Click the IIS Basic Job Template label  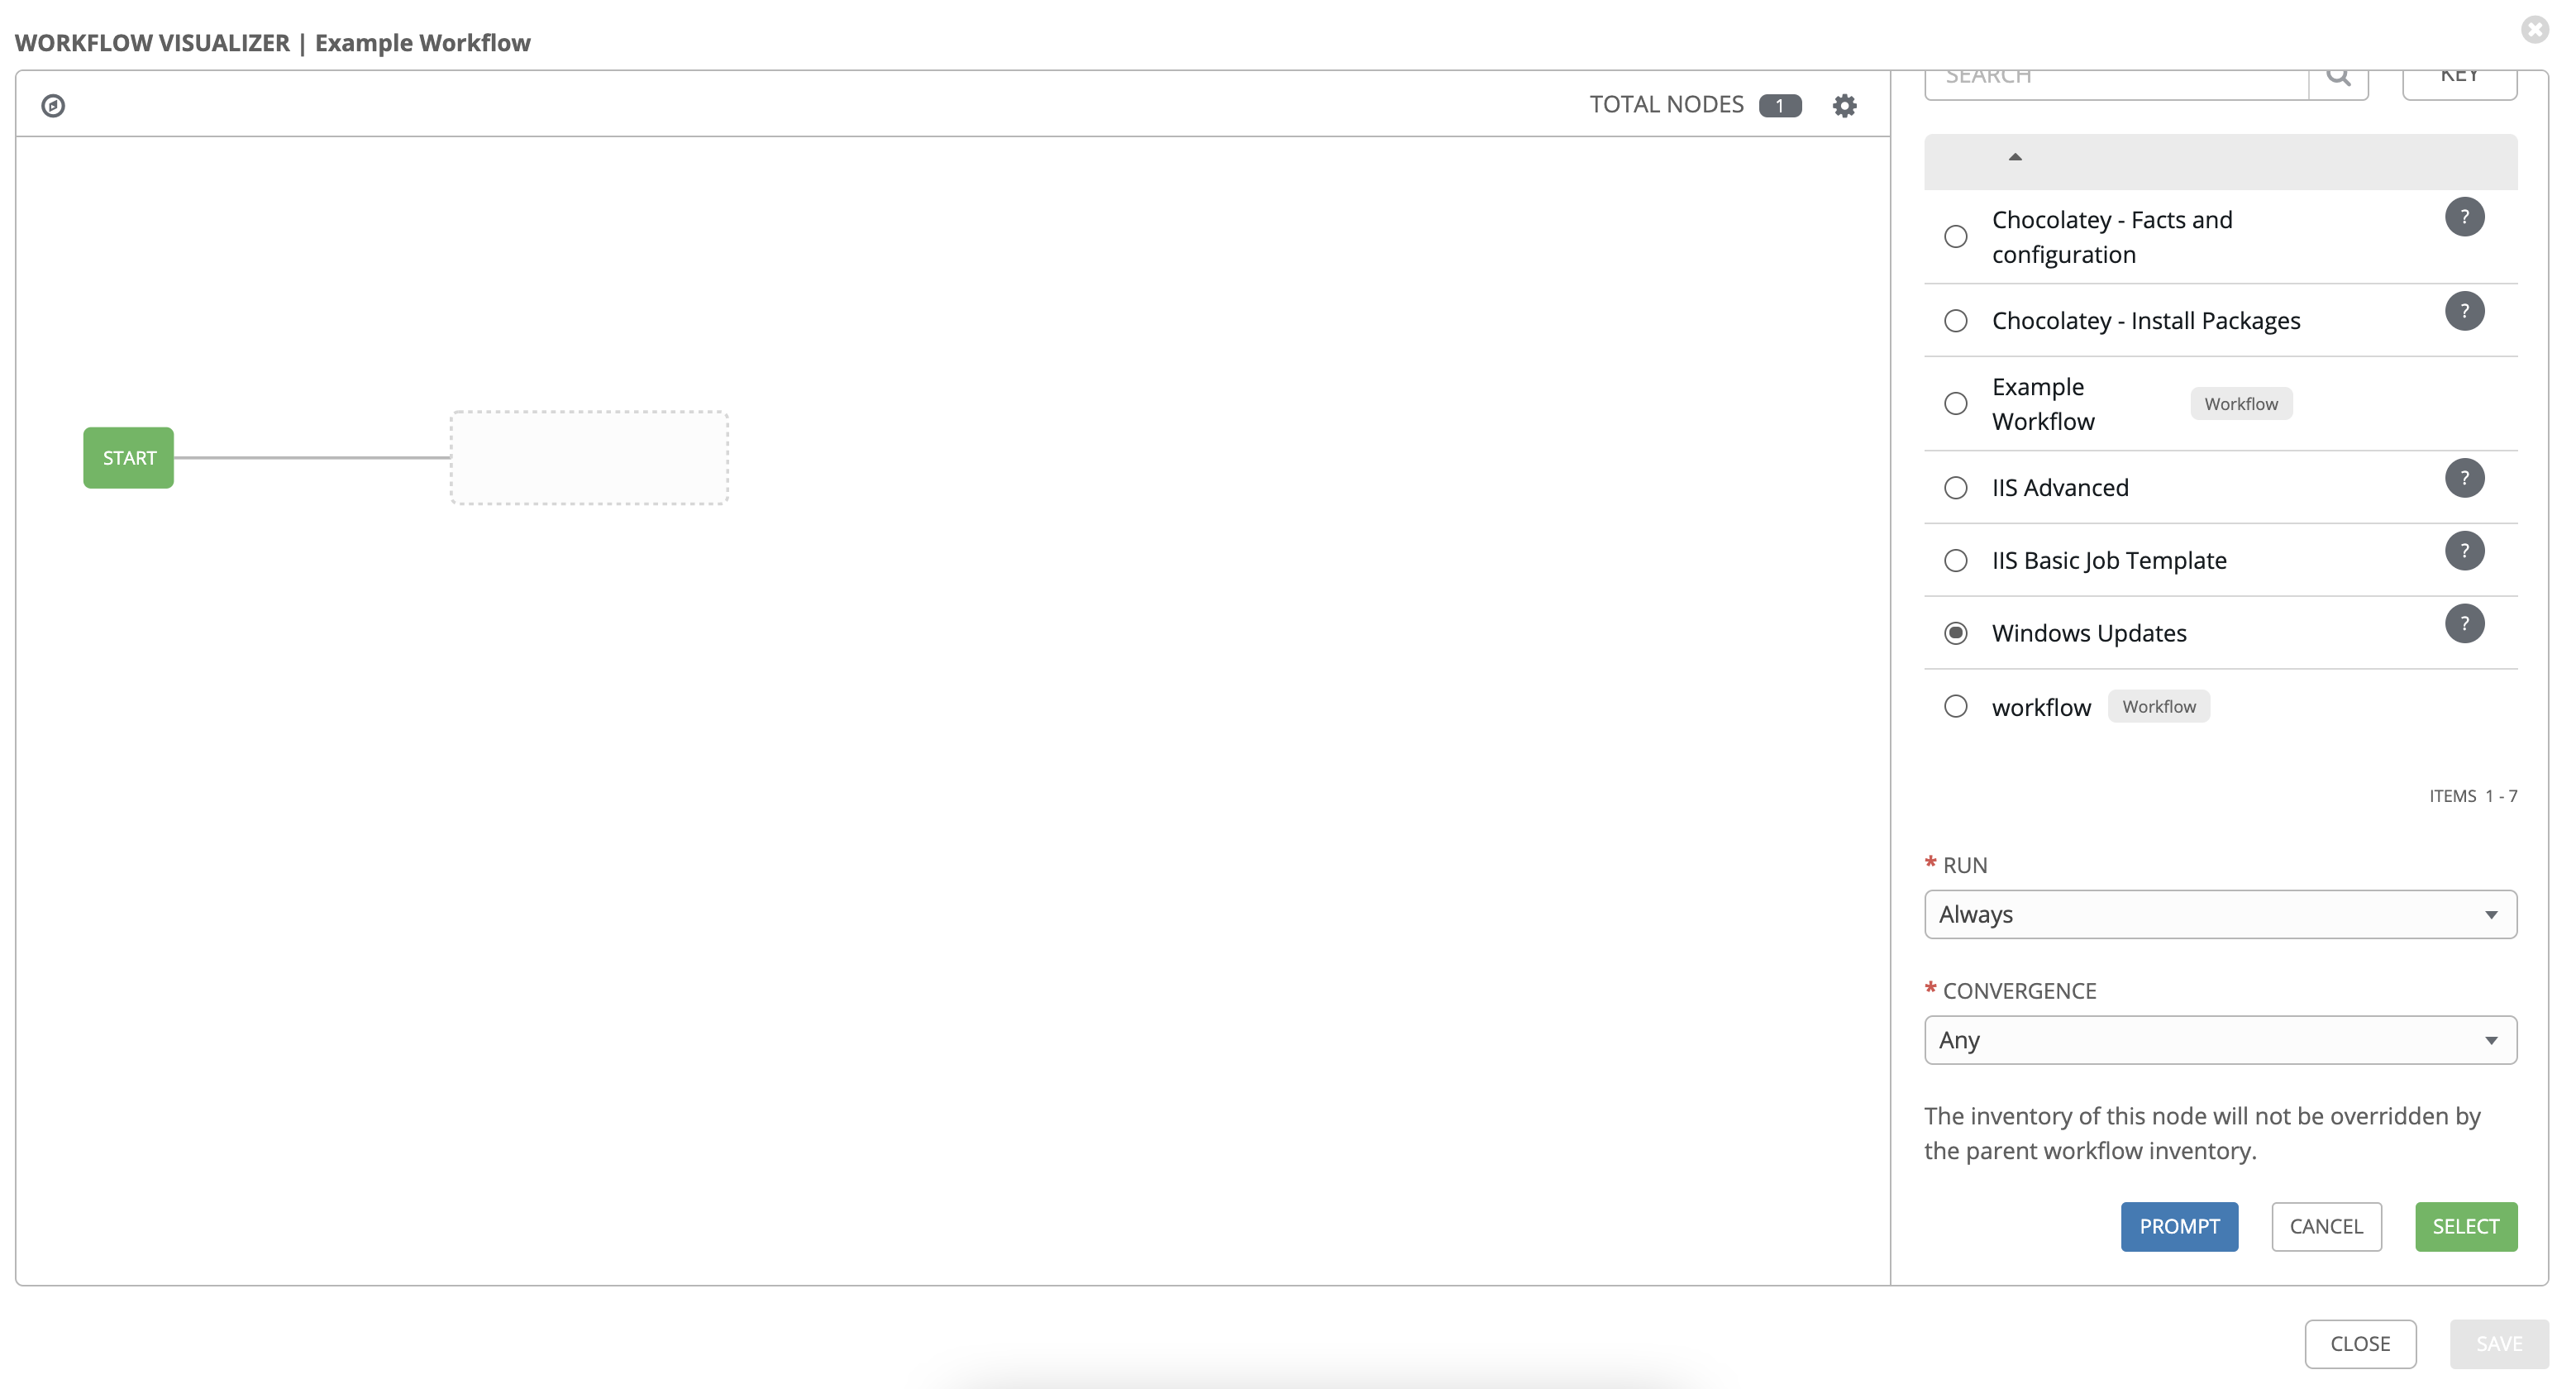pos(2109,561)
